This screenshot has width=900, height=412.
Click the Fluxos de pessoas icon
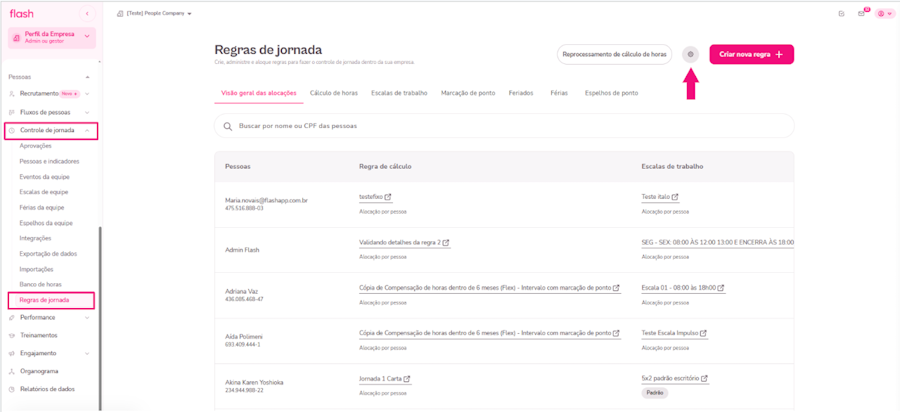[x=12, y=112]
